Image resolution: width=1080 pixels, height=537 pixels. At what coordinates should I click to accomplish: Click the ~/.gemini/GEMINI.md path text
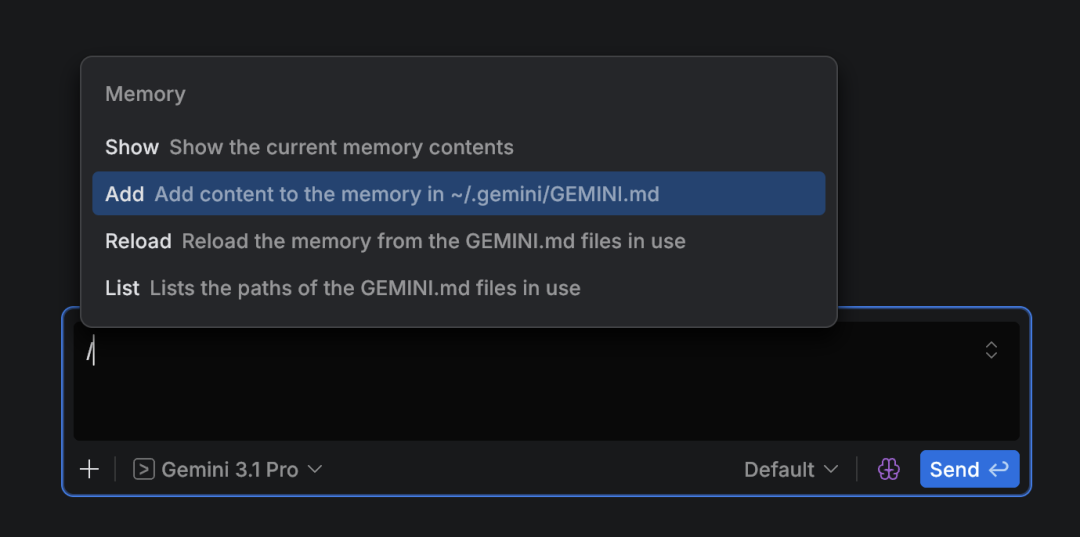[x=555, y=194]
